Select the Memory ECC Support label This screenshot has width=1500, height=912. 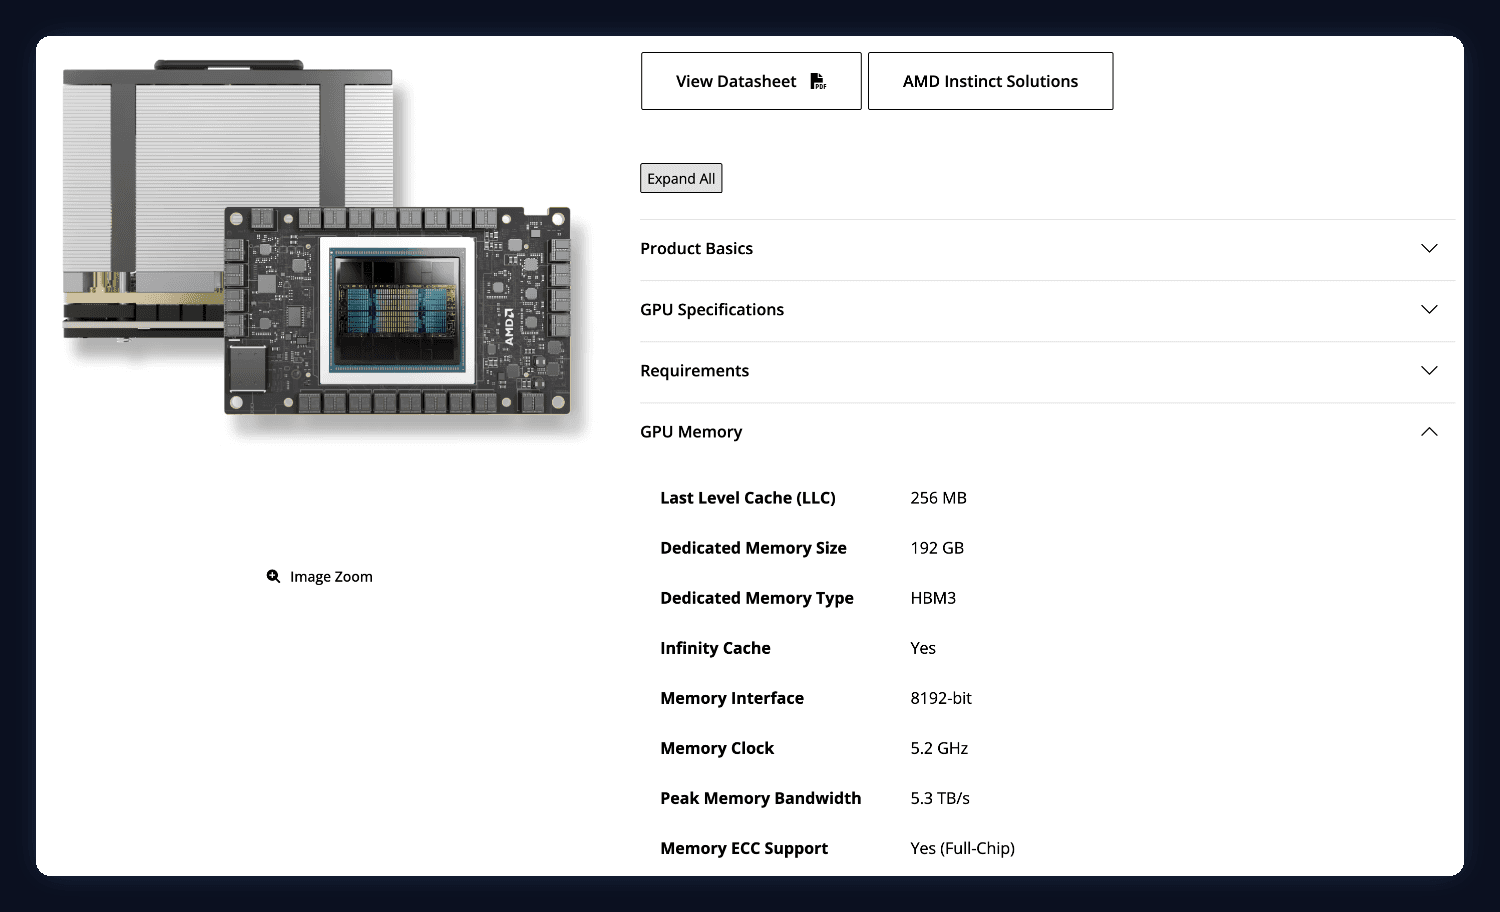[x=744, y=847]
